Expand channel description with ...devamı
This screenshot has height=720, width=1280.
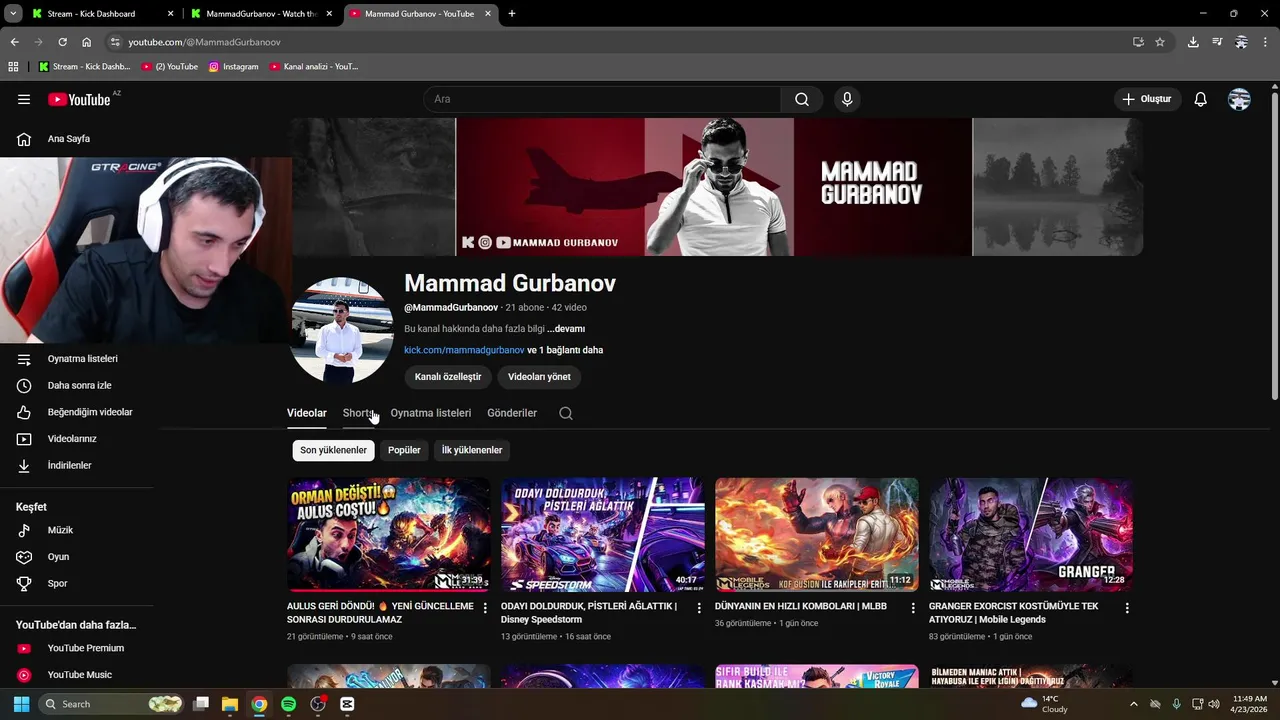(x=566, y=329)
